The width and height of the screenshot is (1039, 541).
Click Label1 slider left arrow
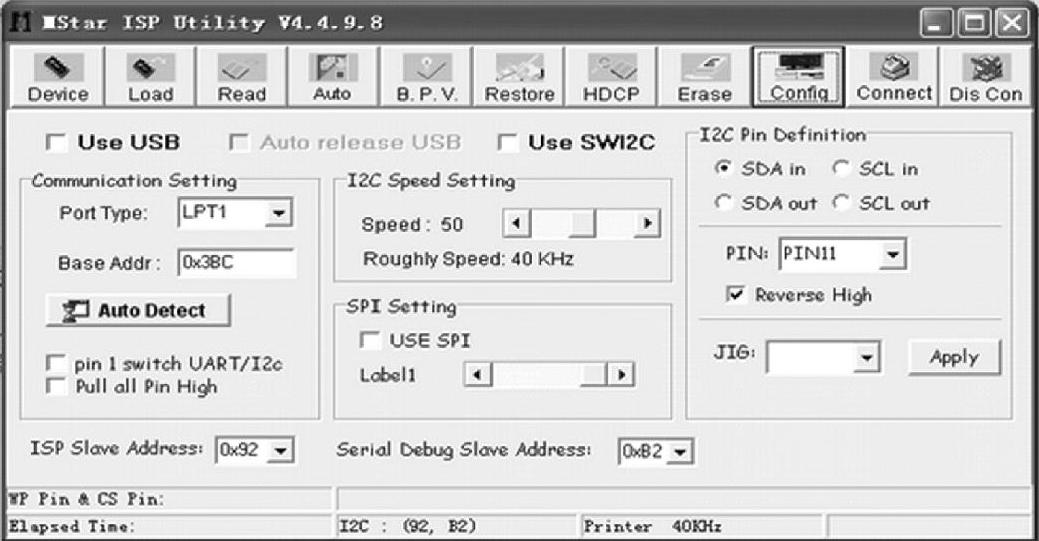coord(477,375)
